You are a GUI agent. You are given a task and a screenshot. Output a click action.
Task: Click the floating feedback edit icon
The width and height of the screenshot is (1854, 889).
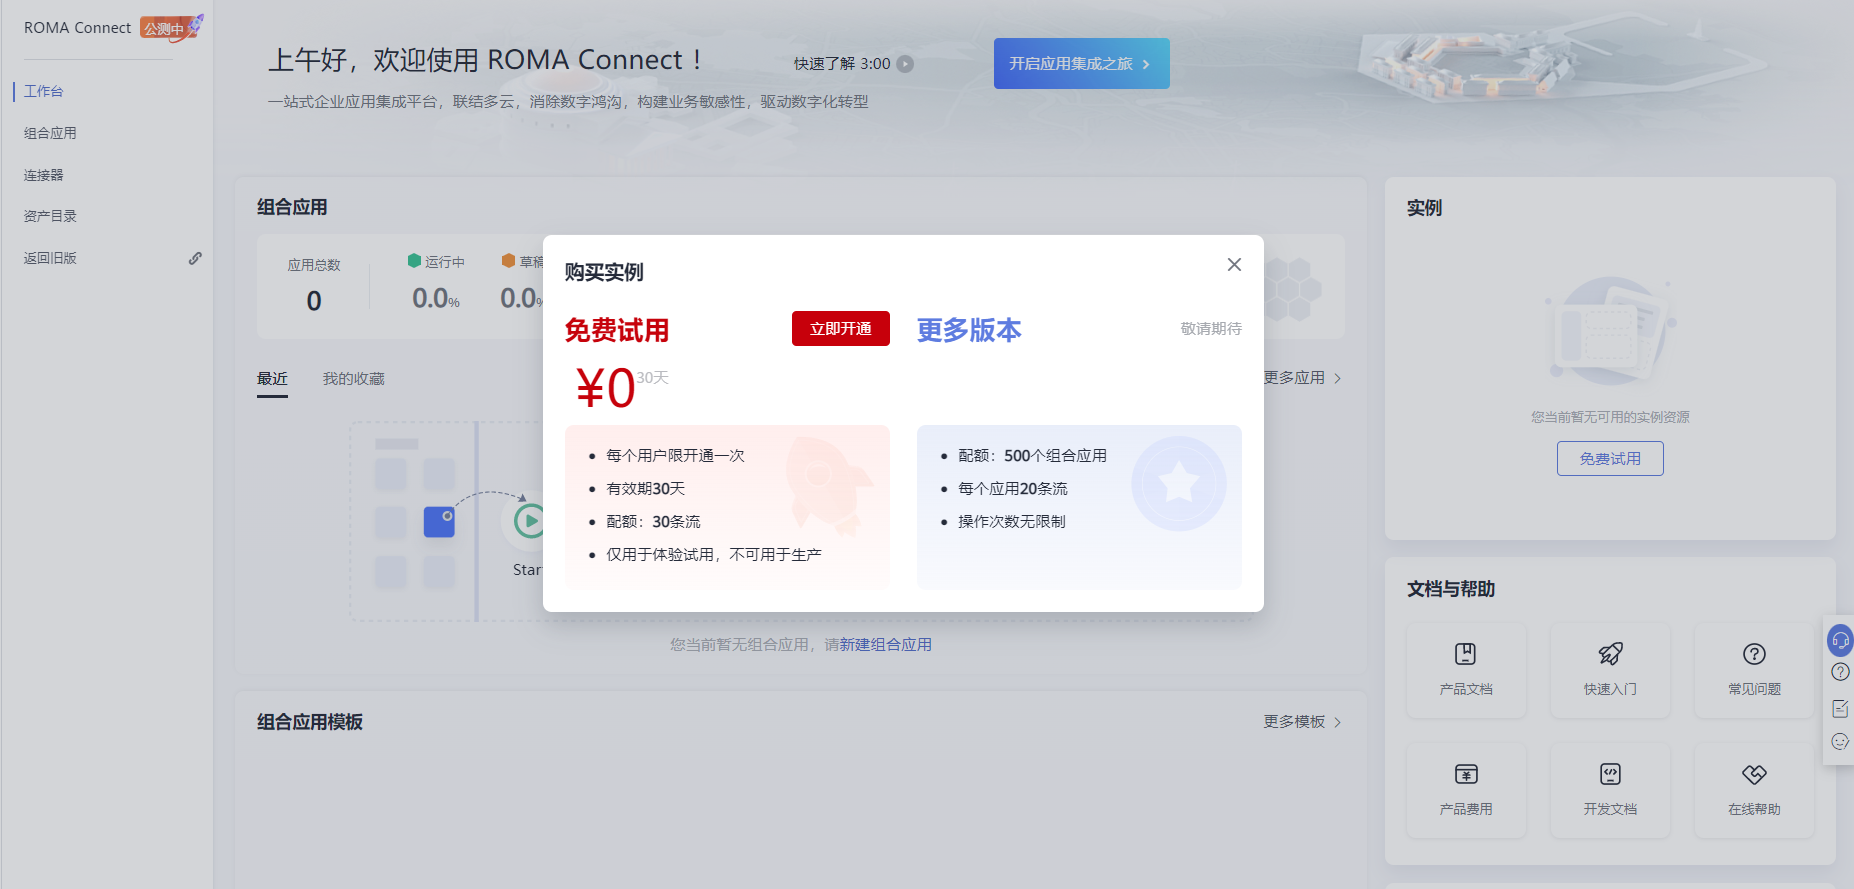(1840, 708)
